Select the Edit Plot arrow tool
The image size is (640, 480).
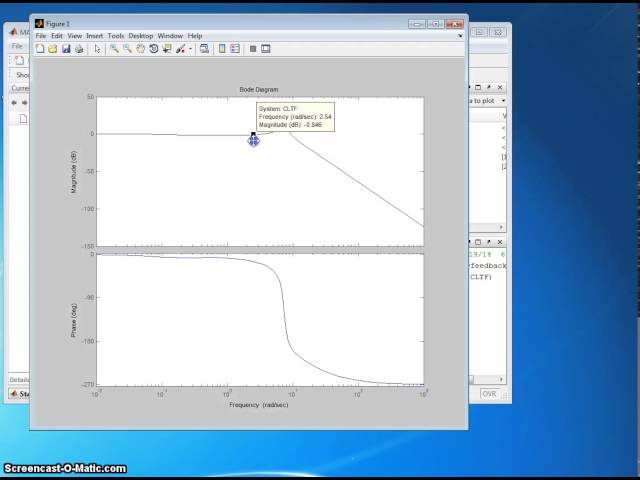[97, 49]
